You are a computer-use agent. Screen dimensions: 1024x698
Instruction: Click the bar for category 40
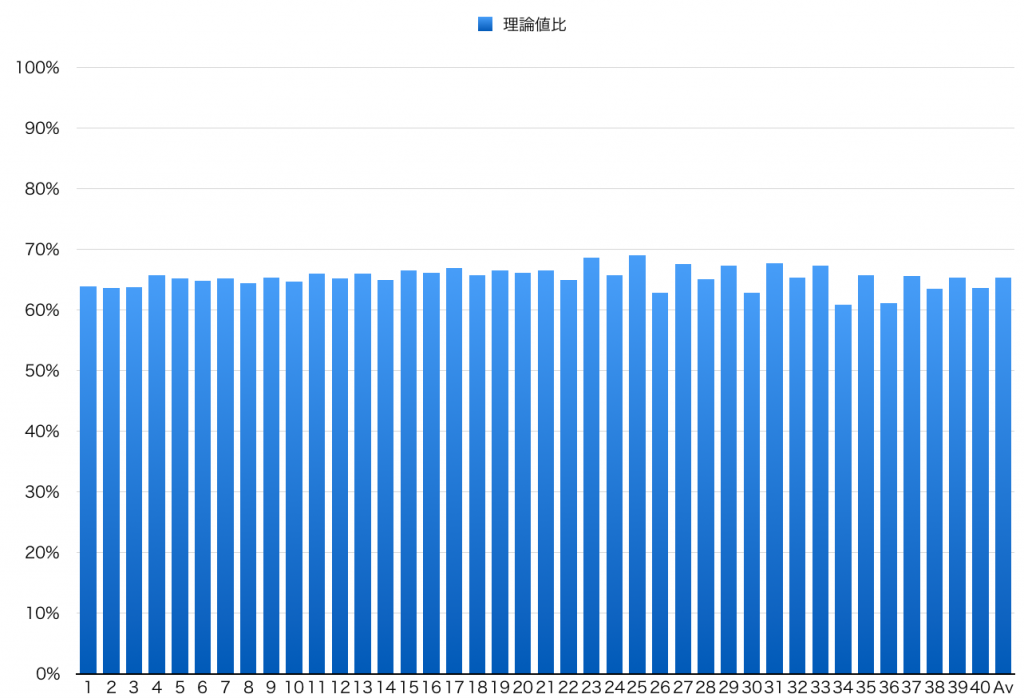[x=980, y=480]
